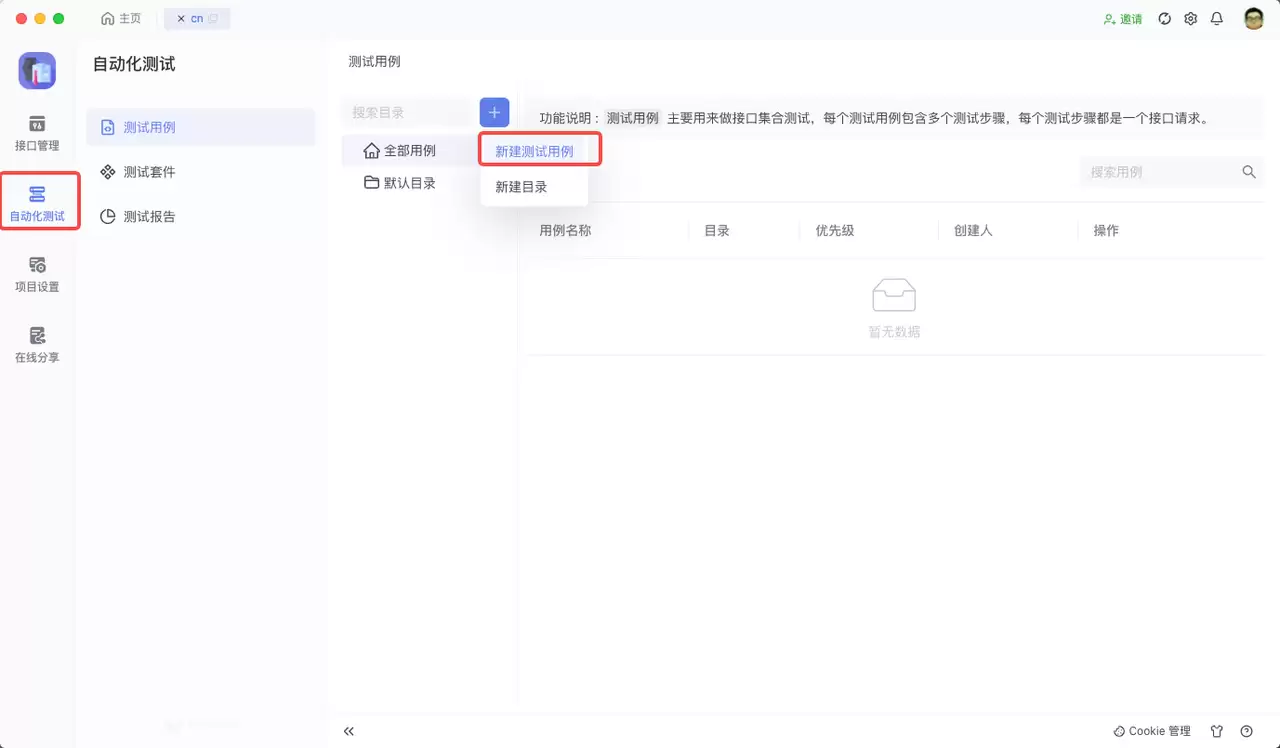Click the 优先级 column header
Image resolution: width=1280 pixels, height=748 pixels.
(835, 230)
